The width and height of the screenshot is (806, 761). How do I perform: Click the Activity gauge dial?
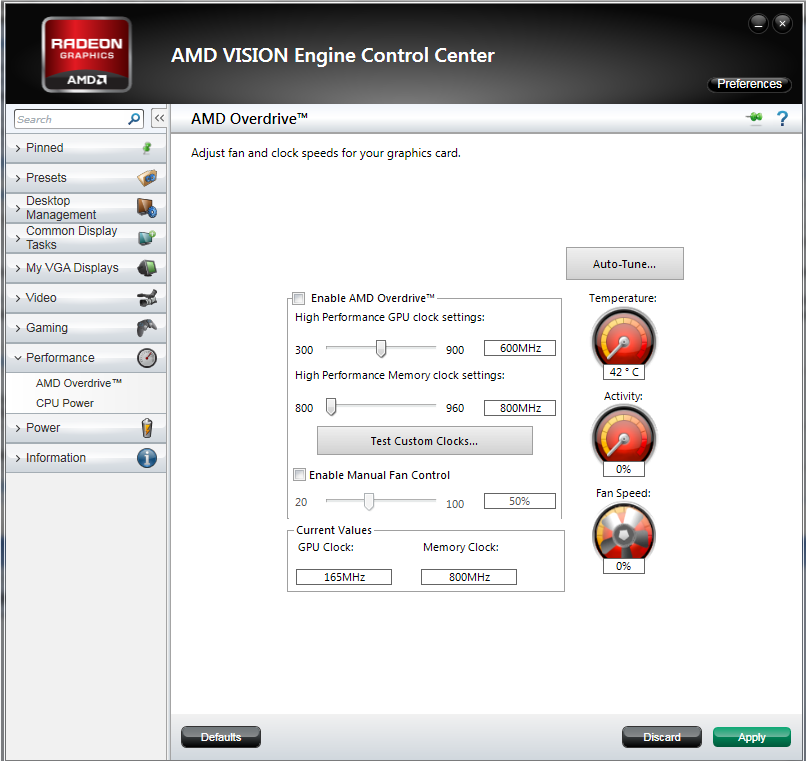[x=624, y=436]
